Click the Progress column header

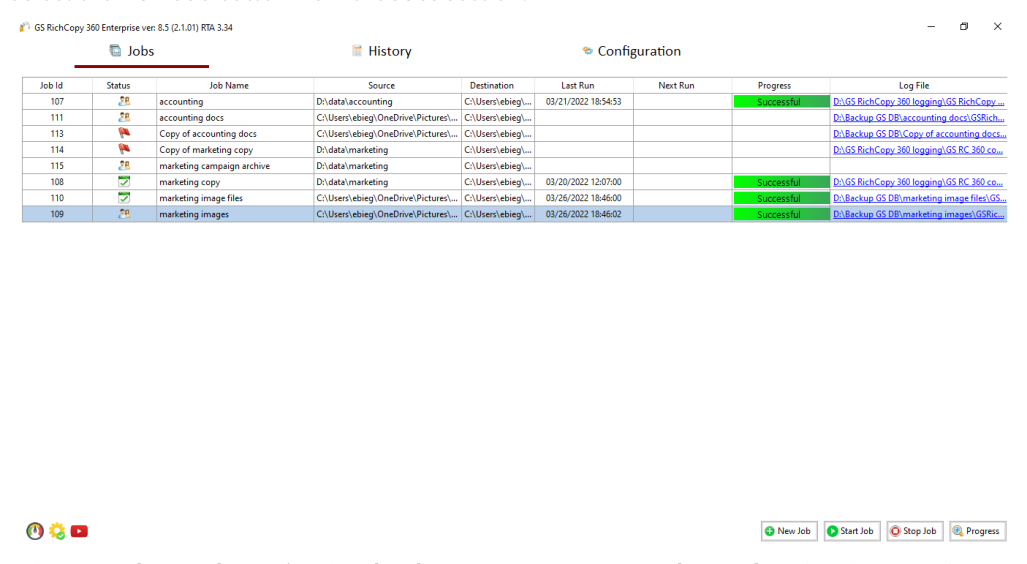pyautogui.click(x=781, y=85)
